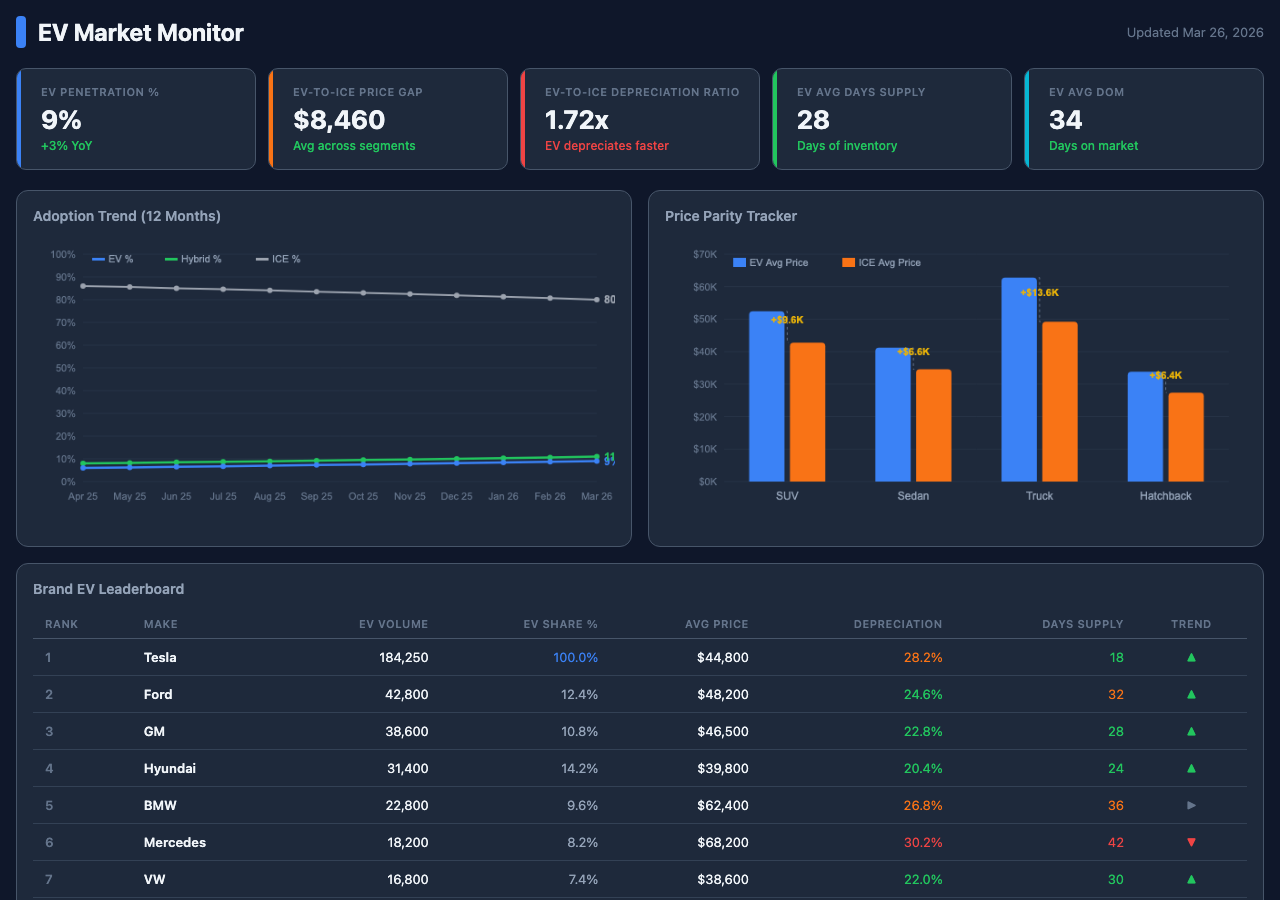
Task: Click BMW's 36 days supply value
Action: pos(1116,806)
